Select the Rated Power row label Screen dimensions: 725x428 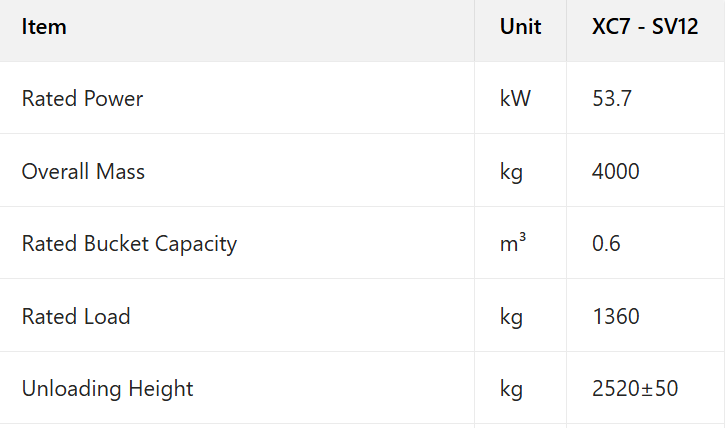(82, 99)
